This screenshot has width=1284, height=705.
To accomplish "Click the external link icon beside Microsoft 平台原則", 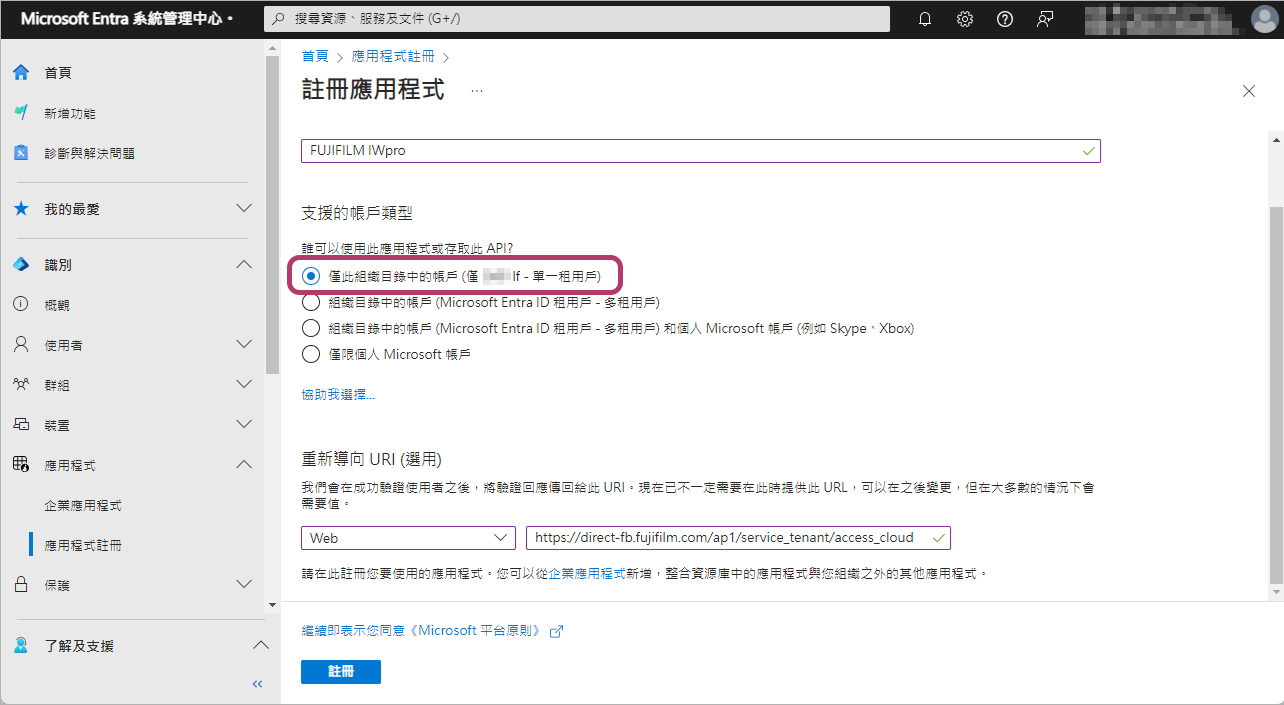I will click(x=557, y=631).
